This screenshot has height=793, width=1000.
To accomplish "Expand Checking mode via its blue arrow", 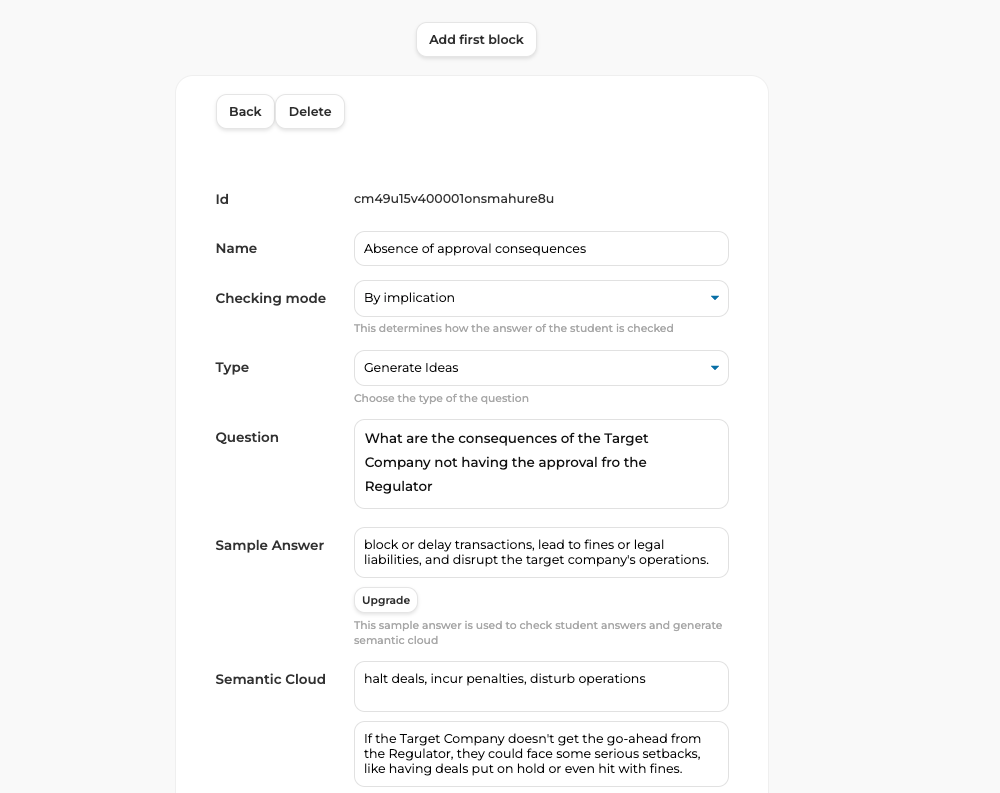I will pos(714,298).
